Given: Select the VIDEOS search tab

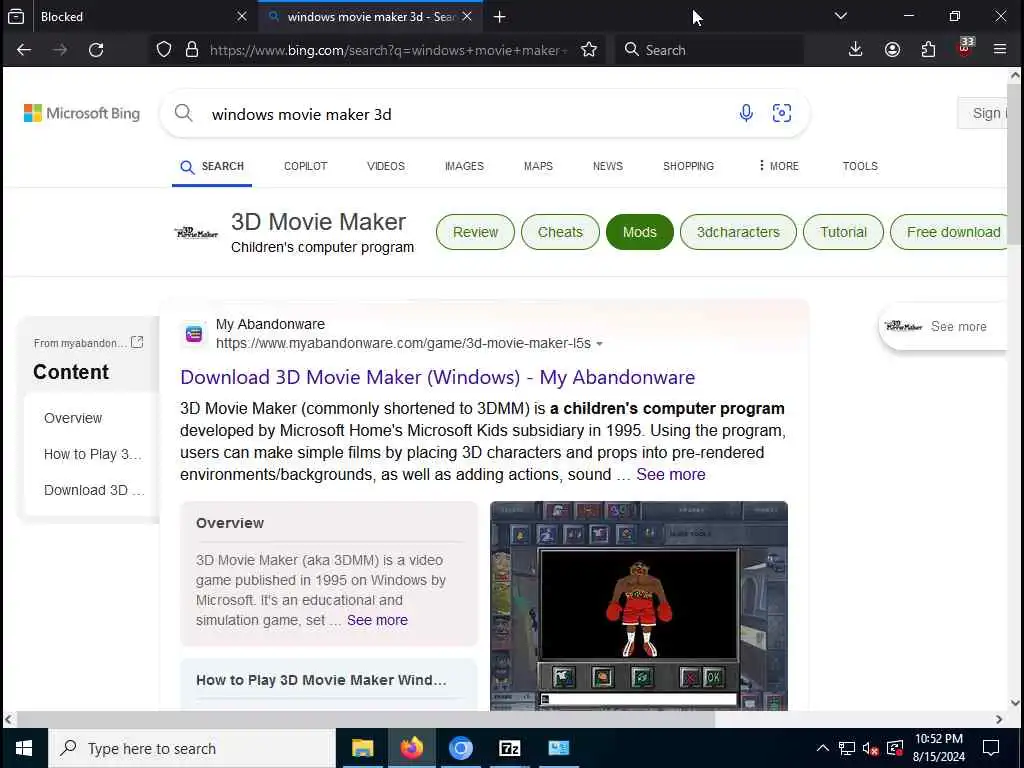Looking at the screenshot, I should point(385,167).
